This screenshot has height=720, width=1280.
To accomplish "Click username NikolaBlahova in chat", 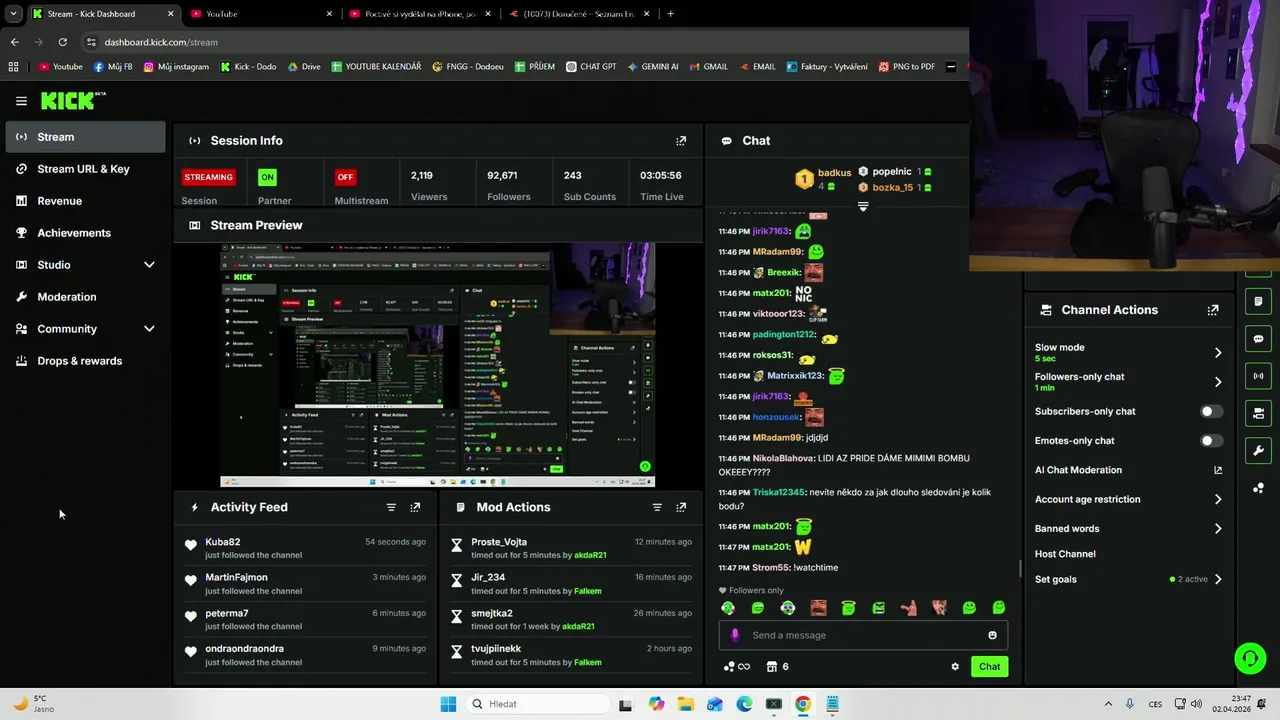I will (783, 458).
